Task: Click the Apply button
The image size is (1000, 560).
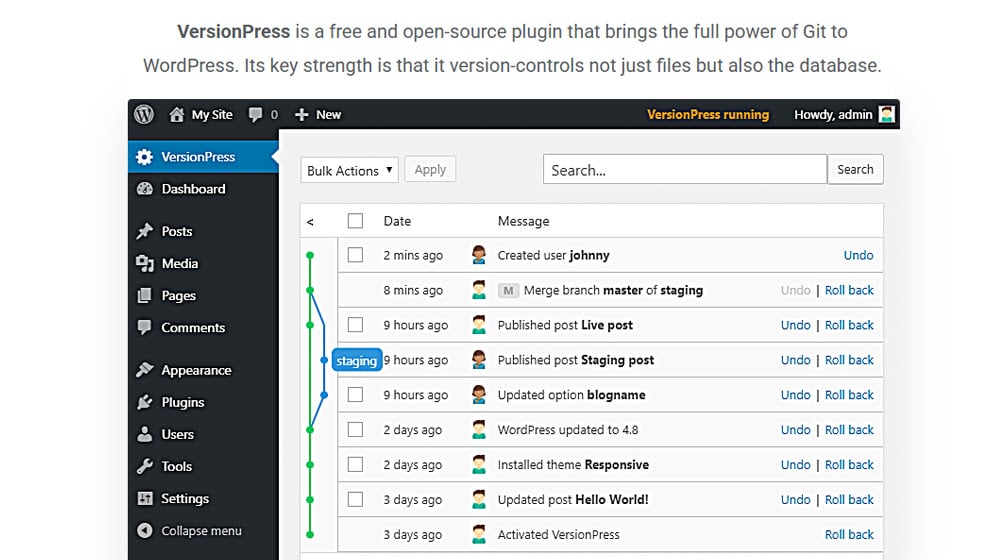Action: coord(430,169)
